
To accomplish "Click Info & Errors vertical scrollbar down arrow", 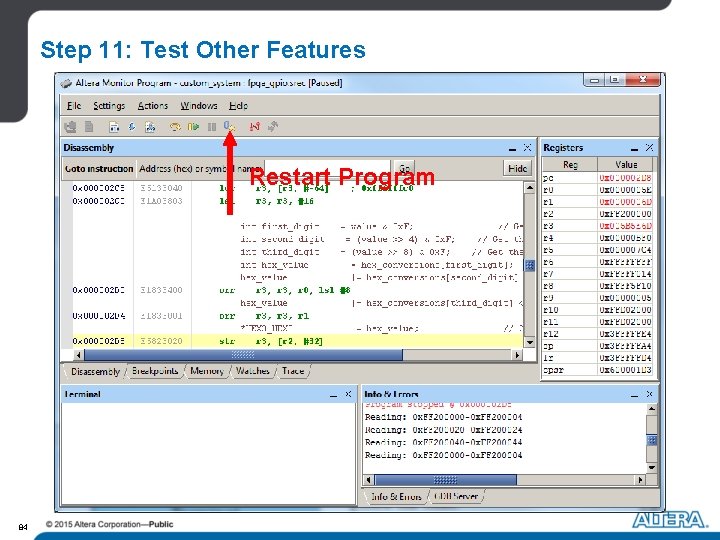I will (652, 467).
